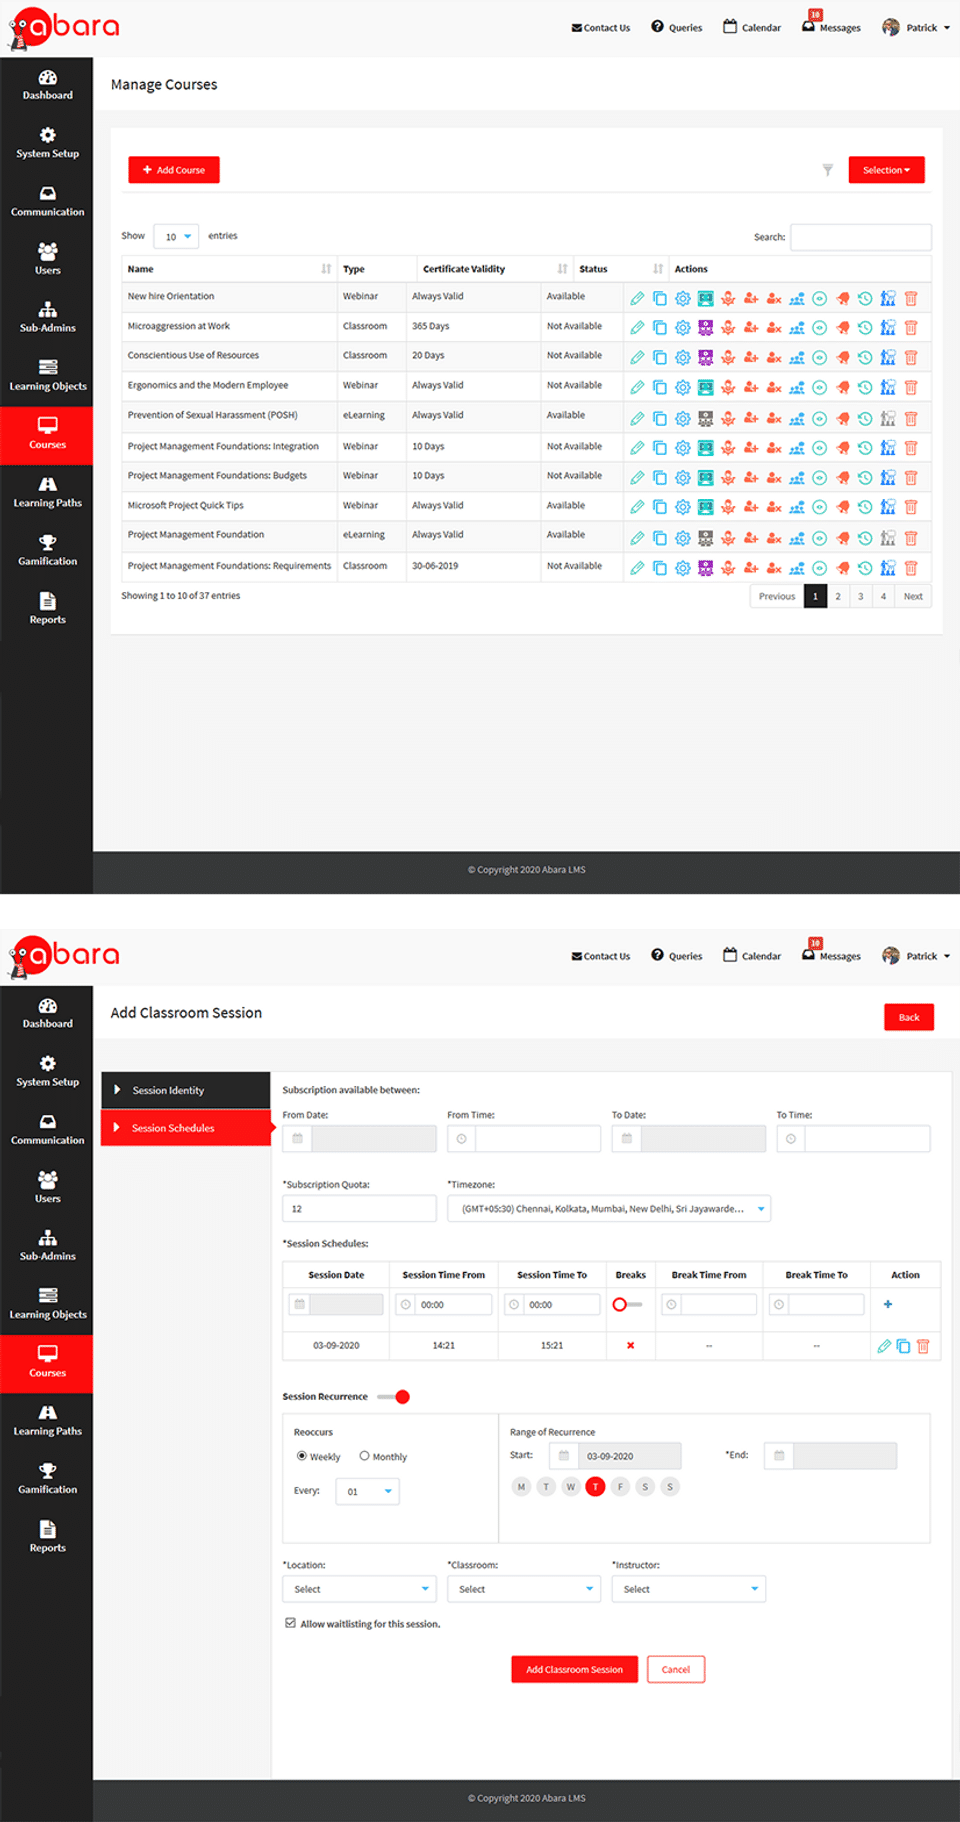Open Dashboard in Manage Courses sidebar

pos(47,86)
